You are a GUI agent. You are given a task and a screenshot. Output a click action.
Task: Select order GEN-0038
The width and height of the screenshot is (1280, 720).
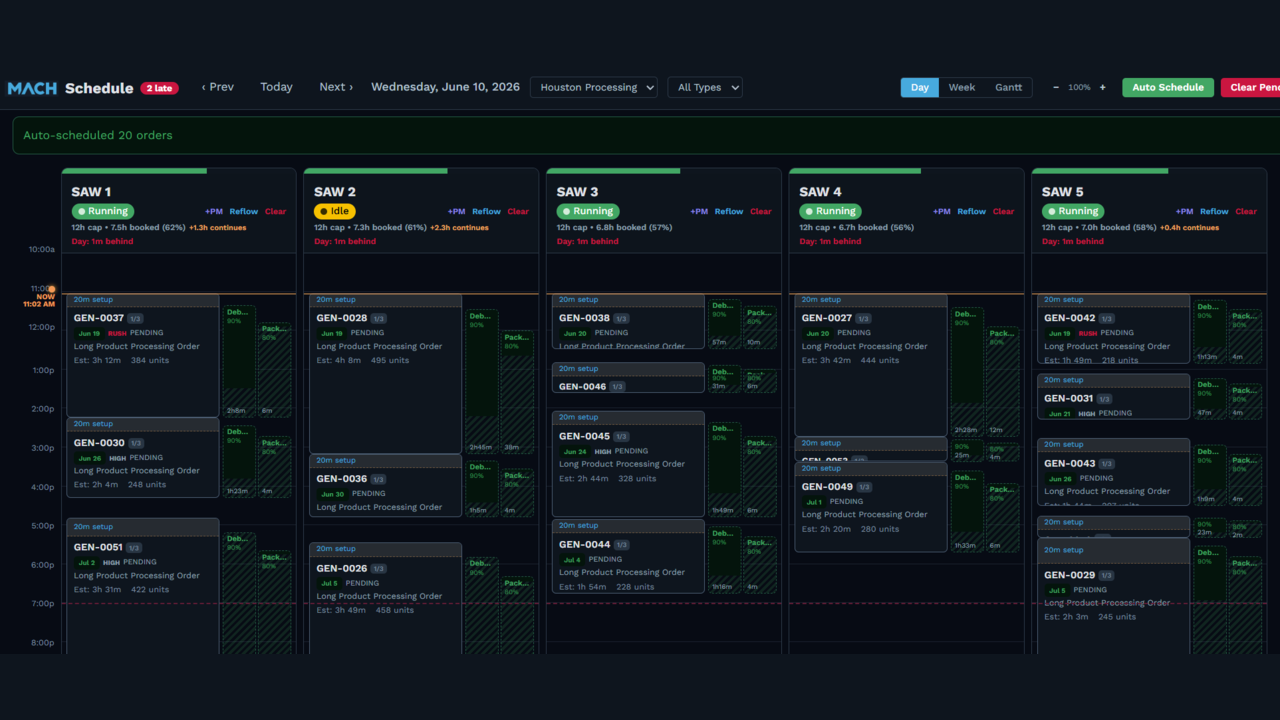(628, 321)
